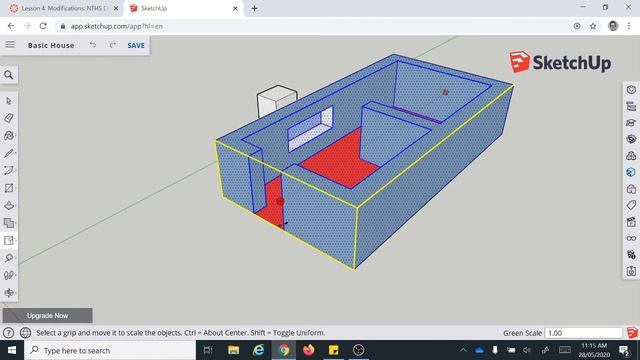Screen dimensions: 640x360
Task: Close the Lesson 4: Modifications tab
Action: (x=116, y=8)
